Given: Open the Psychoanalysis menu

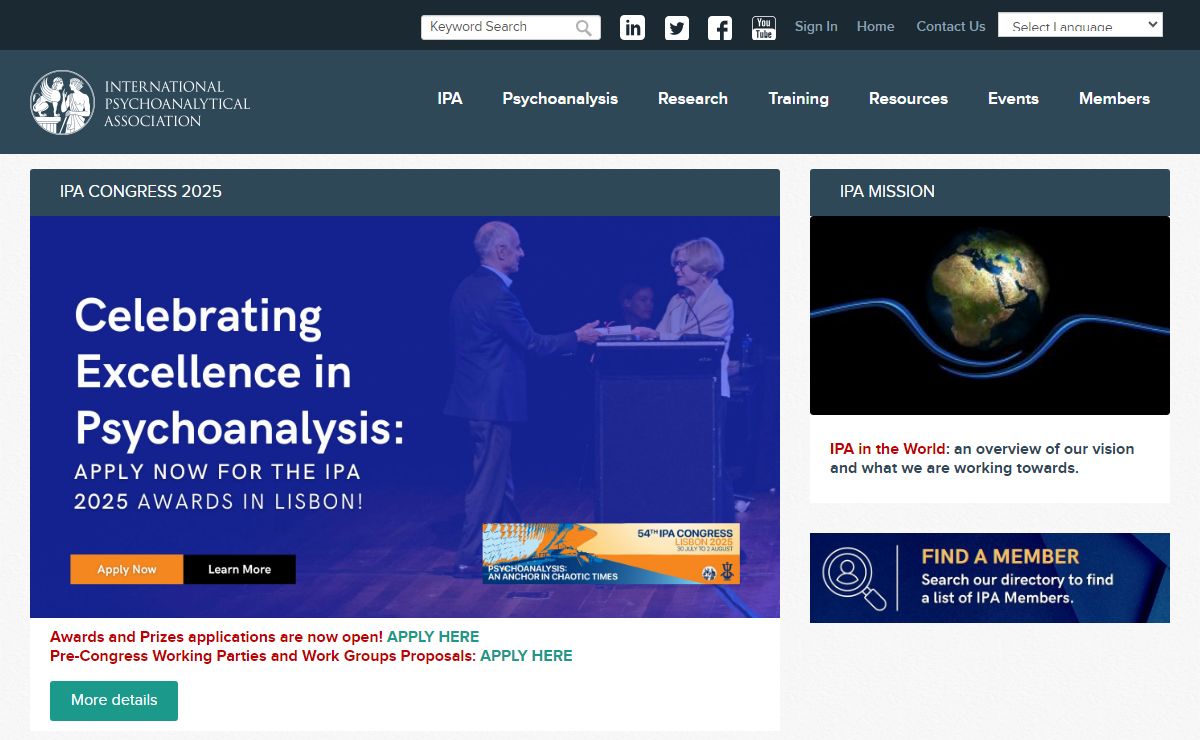Looking at the screenshot, I should (x=560, y=98).
